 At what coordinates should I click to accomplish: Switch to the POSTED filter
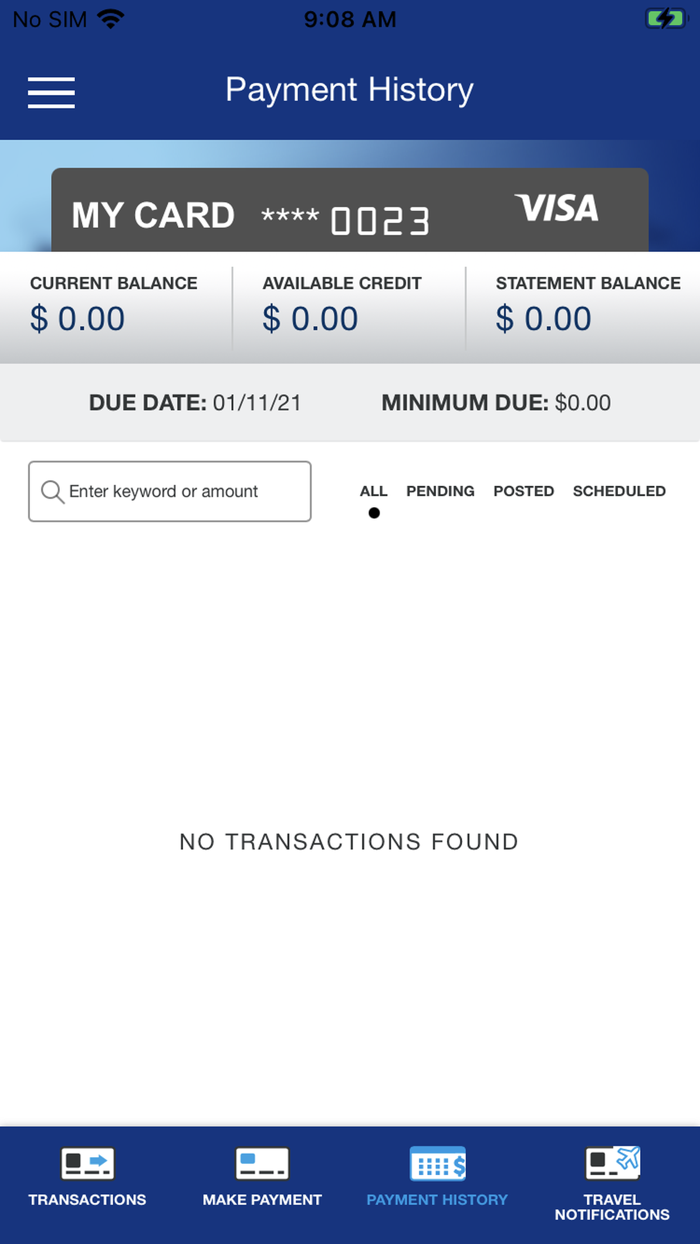[523, 491]
